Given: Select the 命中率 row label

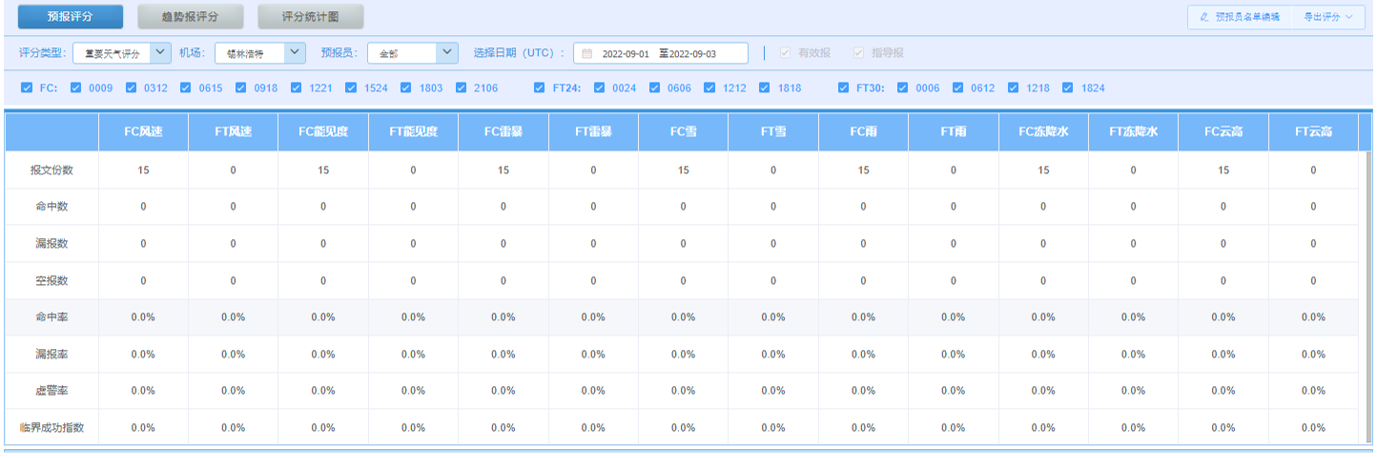Looking at the screenshot, I should [x=52, y=317].
